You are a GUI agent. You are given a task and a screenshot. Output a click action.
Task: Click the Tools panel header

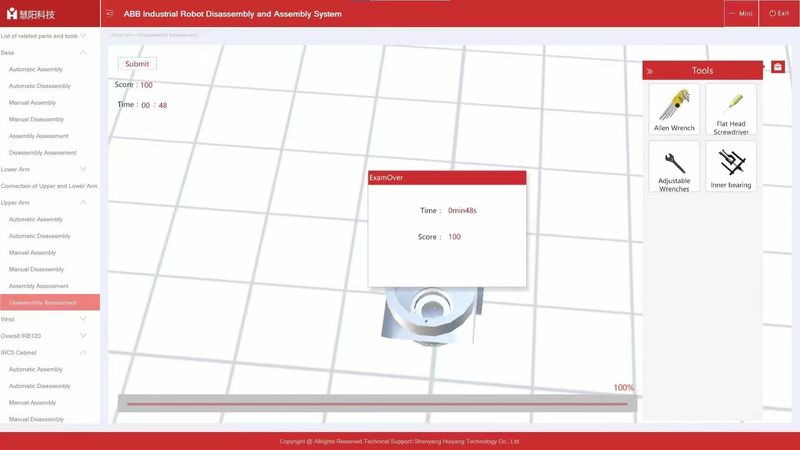click(x=702, y=70)
